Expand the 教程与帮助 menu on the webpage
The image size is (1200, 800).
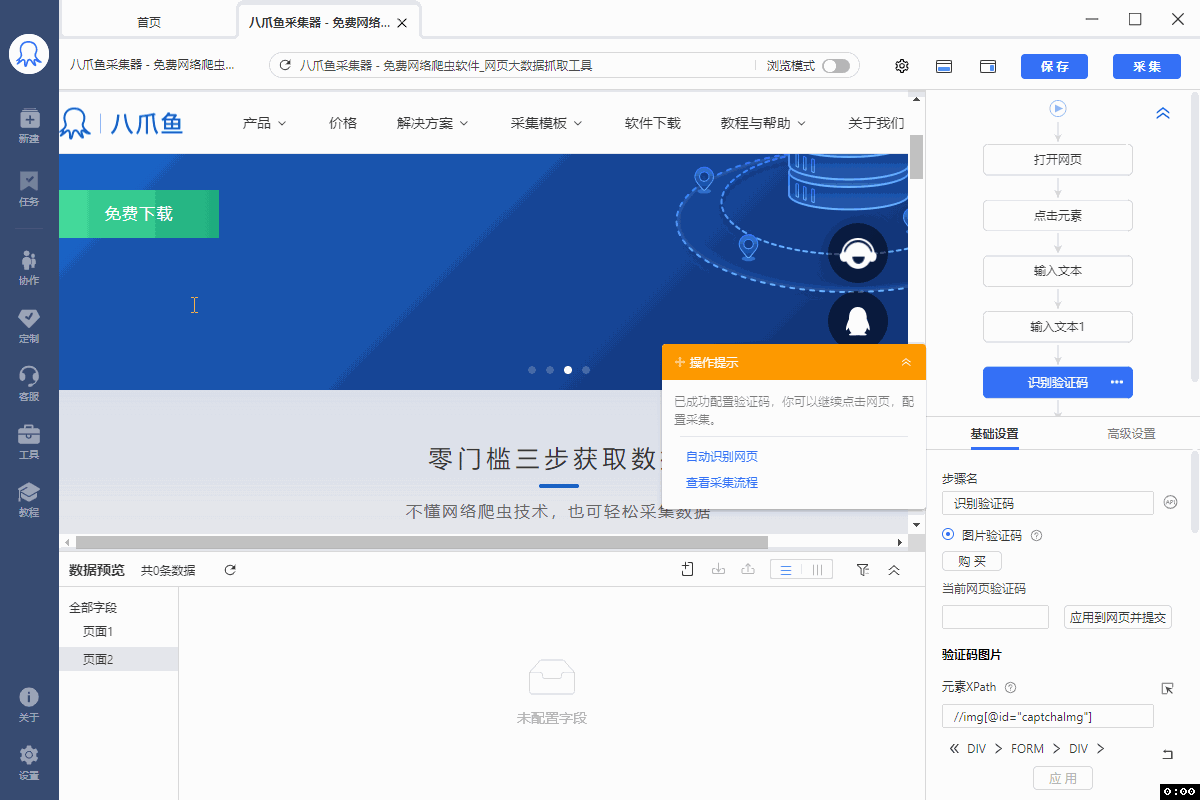click(764, 123)
